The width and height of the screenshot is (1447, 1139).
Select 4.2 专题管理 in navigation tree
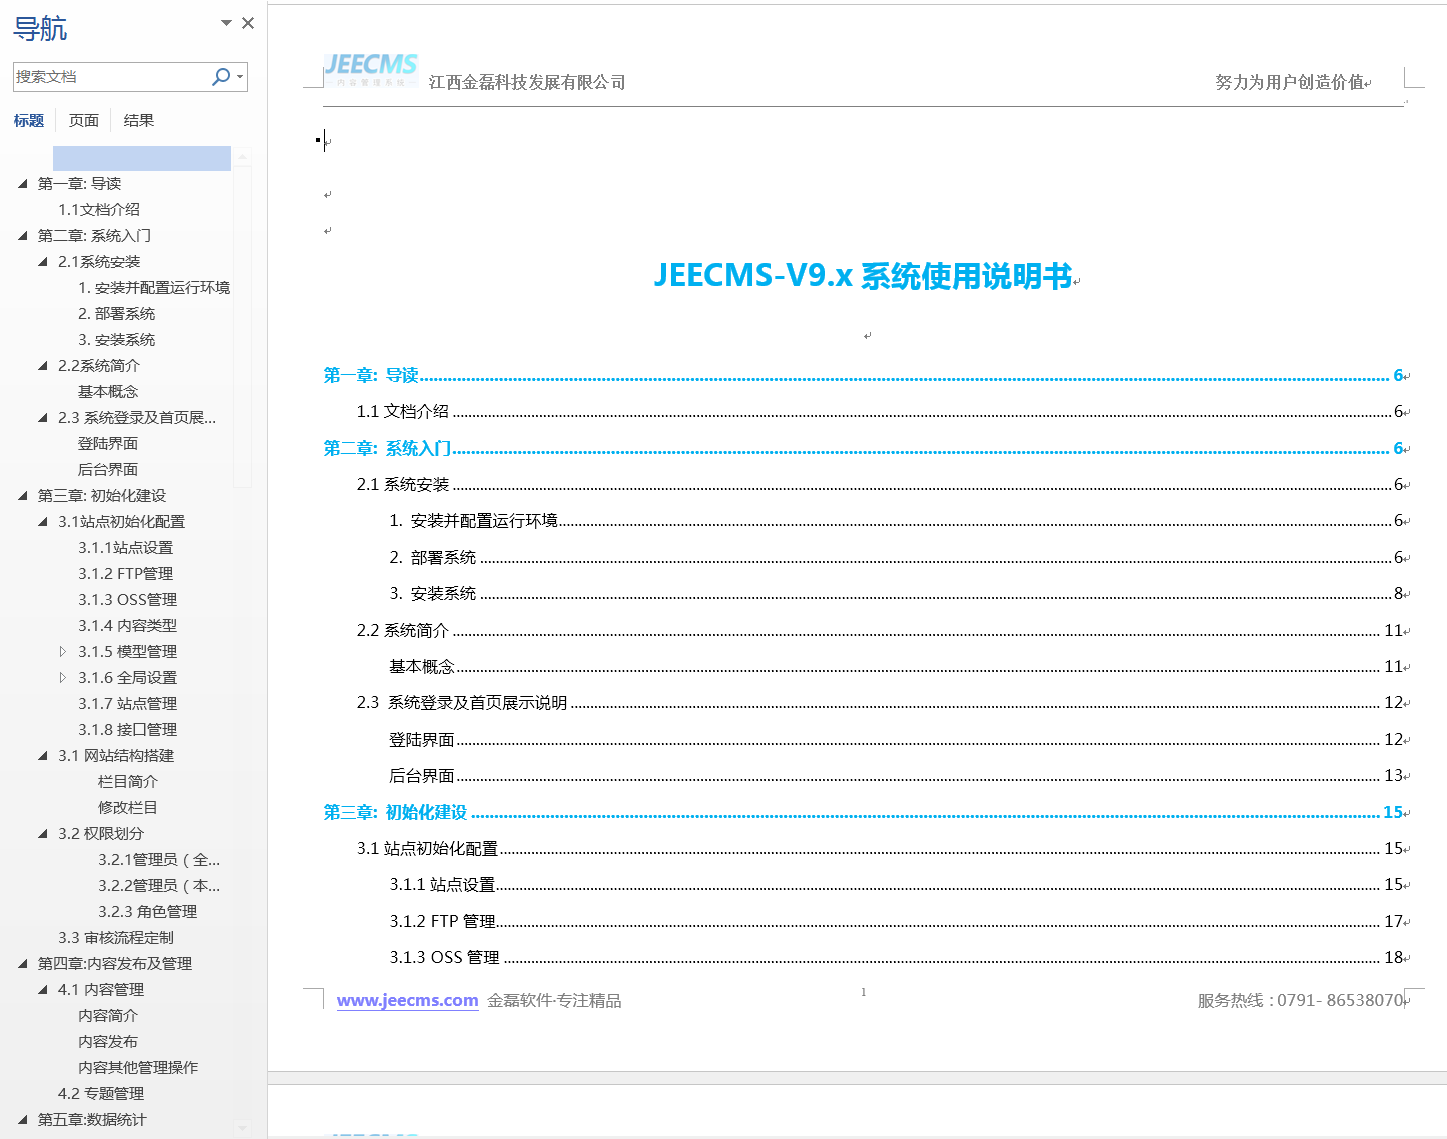point(101,1094)
